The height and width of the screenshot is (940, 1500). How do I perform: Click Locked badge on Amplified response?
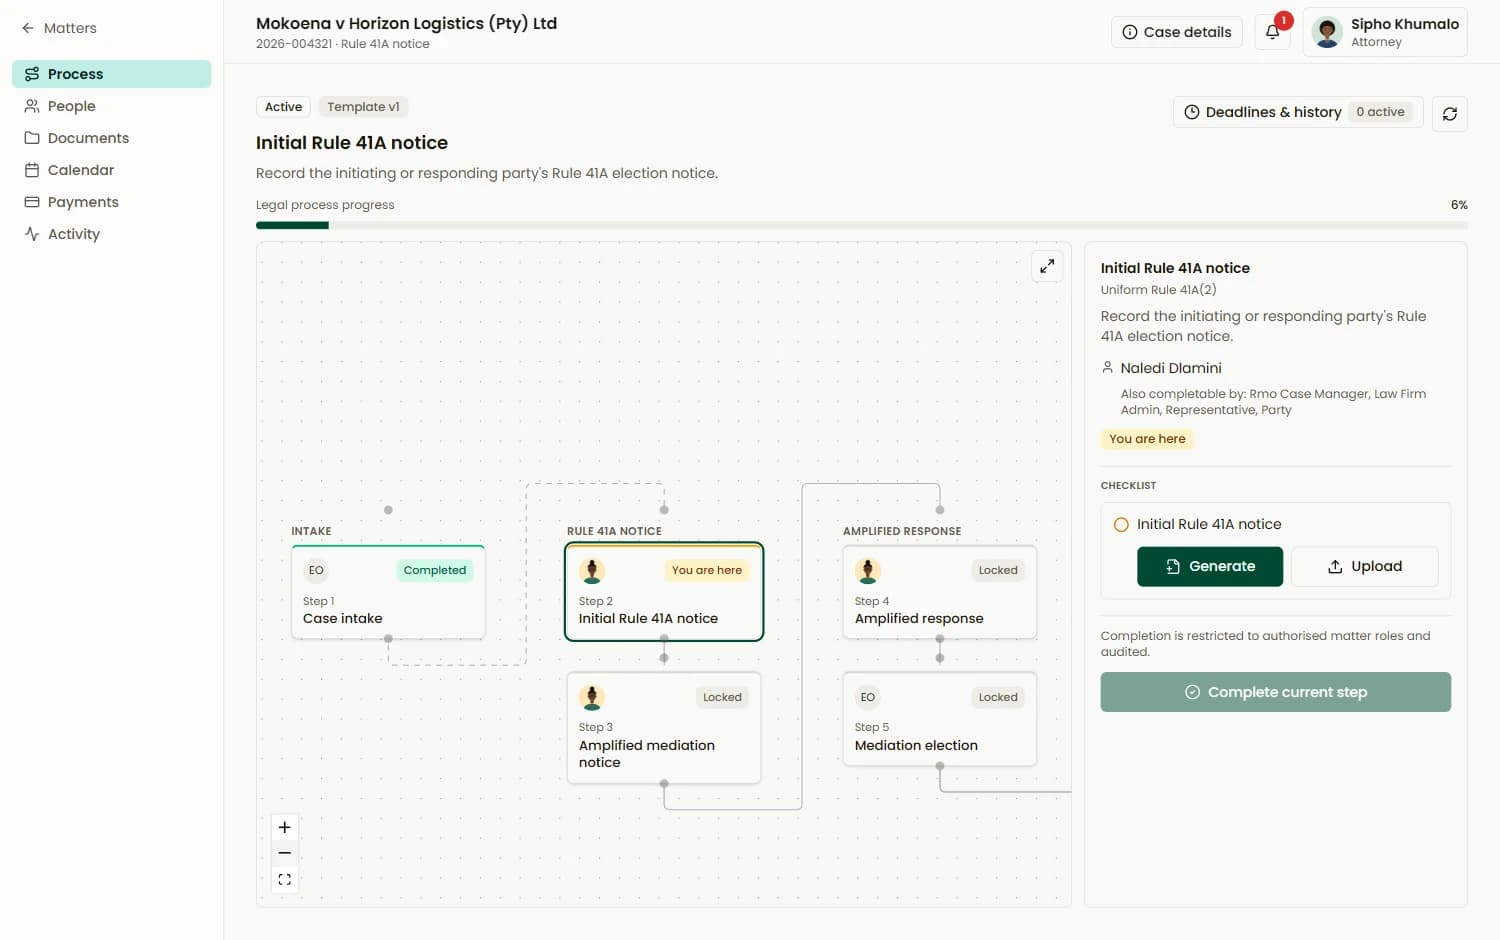pyautogui.click(x=998, y=570)
